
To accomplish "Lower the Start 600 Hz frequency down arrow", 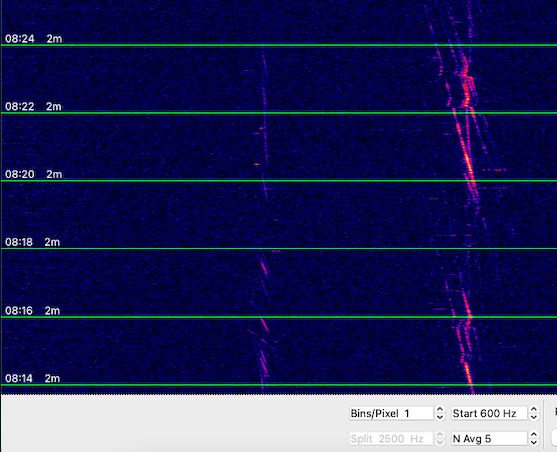I will [x=534, y=417].
